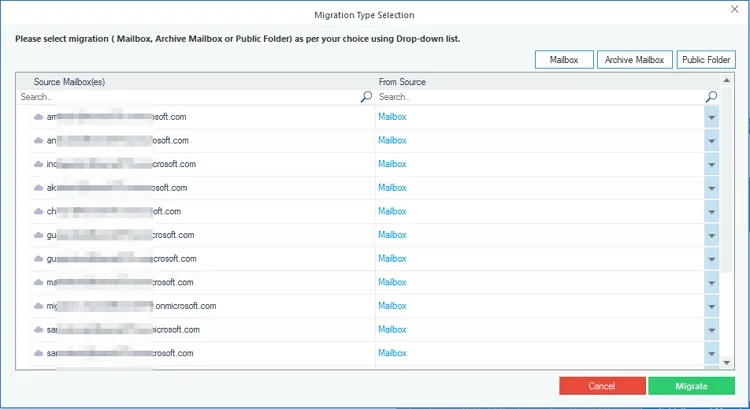Select Mailbox value in 'sa...icrosoft.com' row

pyautogui.click(x=392, y=330)
